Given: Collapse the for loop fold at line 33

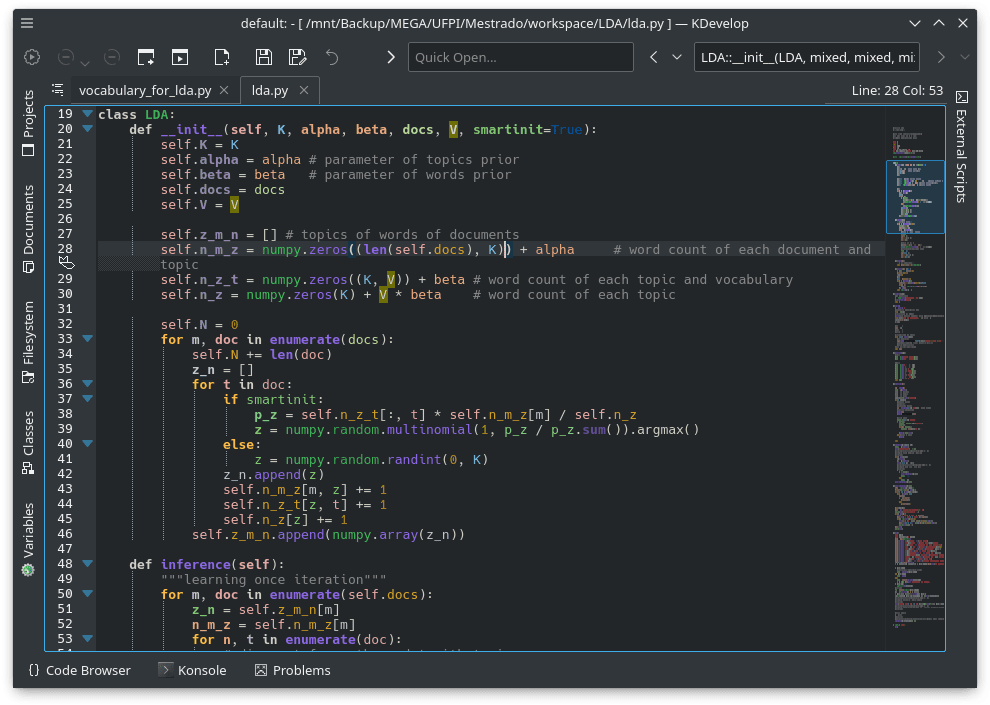Looking at the screenshot, I should point(87,339).
